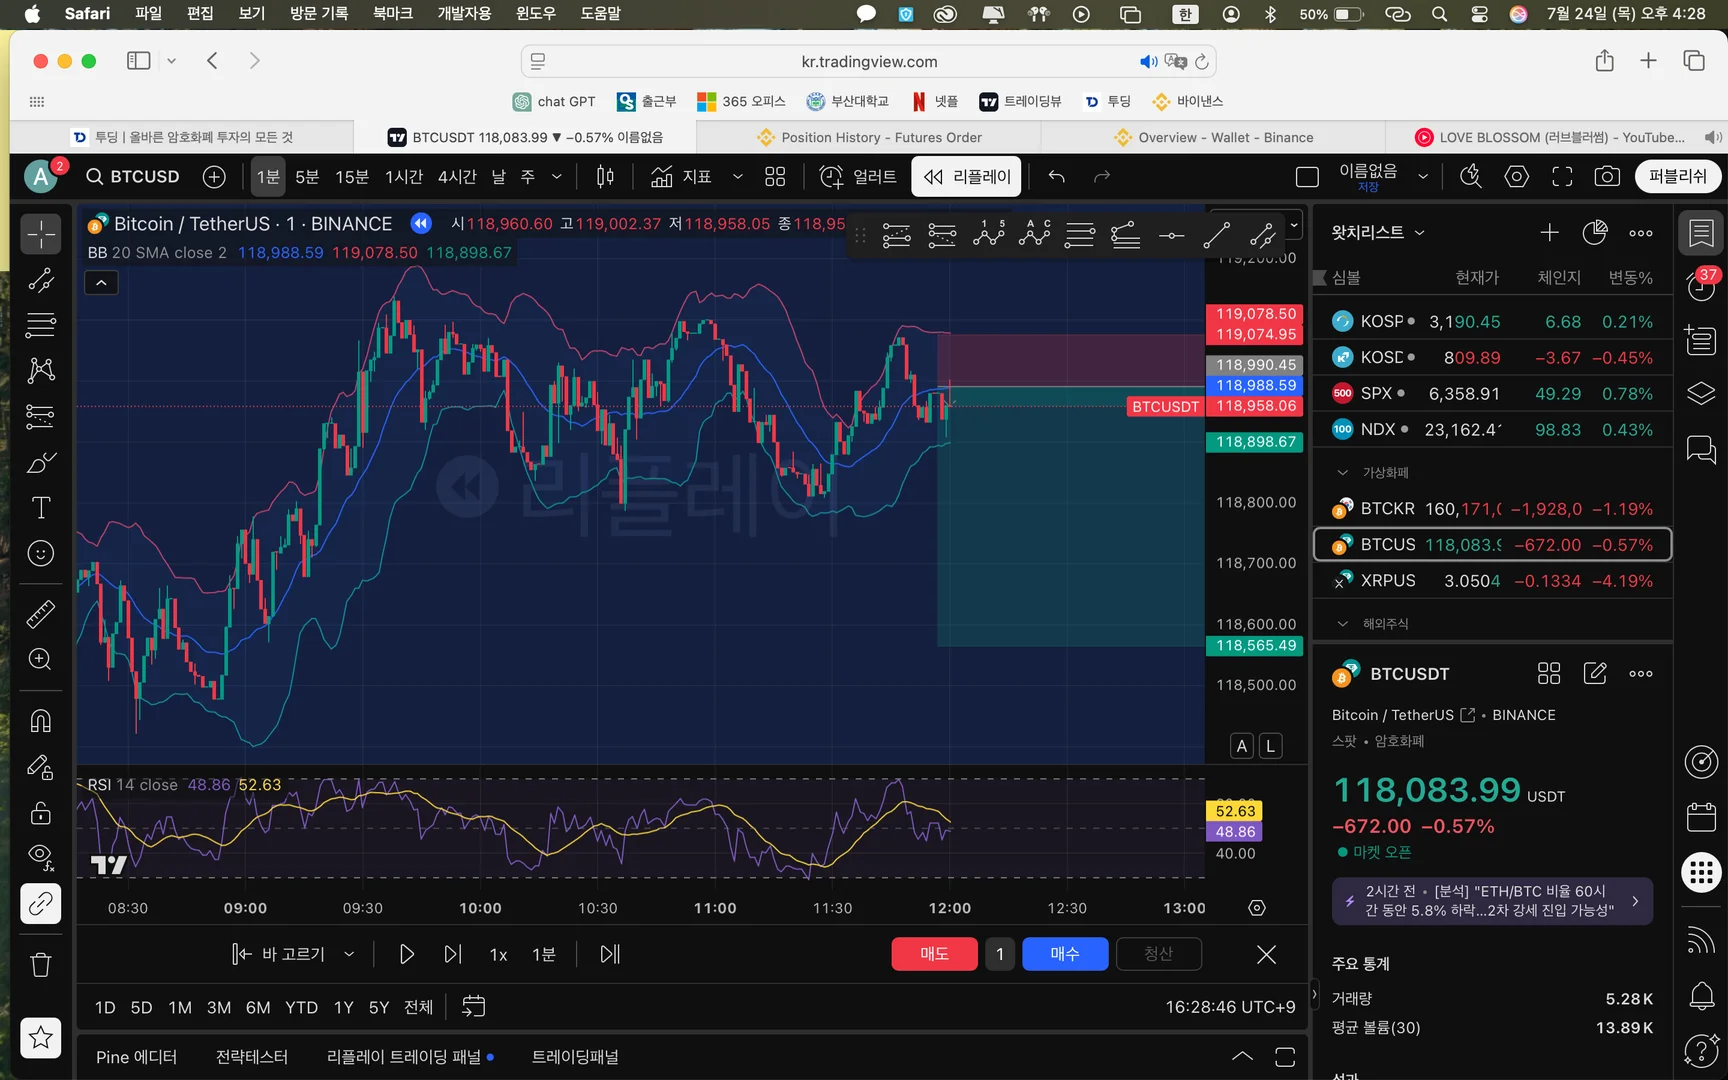
Task: Open indicator templates grid icon
Action: pyautogui.click(x=775, y=177)
